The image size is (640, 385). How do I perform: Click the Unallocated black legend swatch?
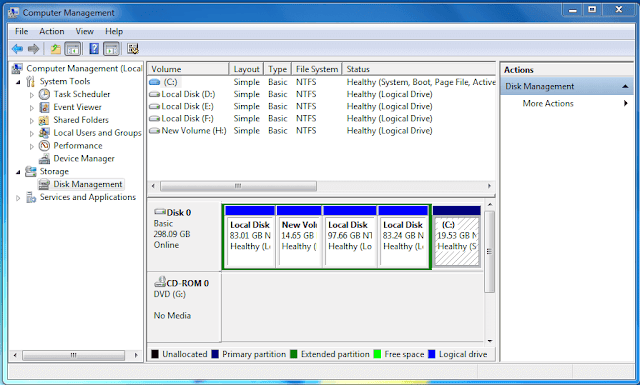pos(155,354)
